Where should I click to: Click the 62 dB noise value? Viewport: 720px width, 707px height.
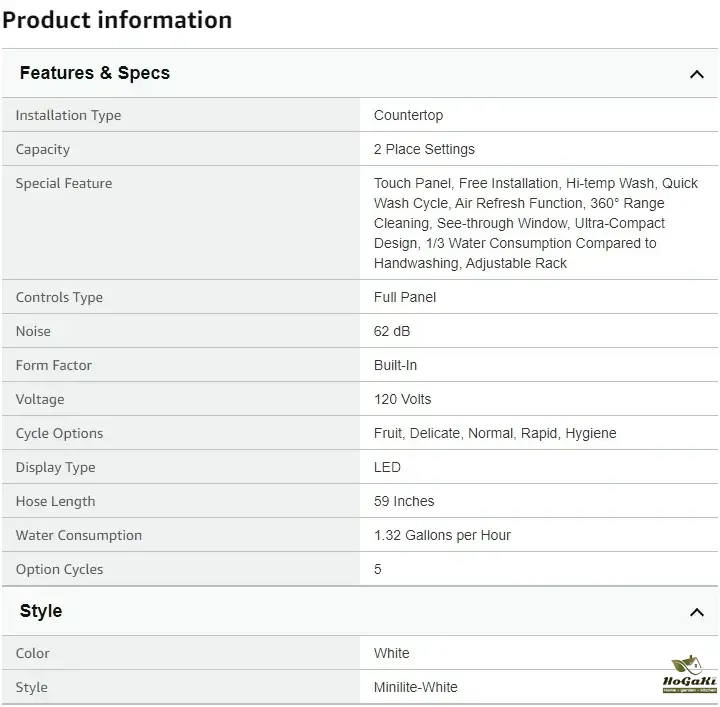(392, 331)
